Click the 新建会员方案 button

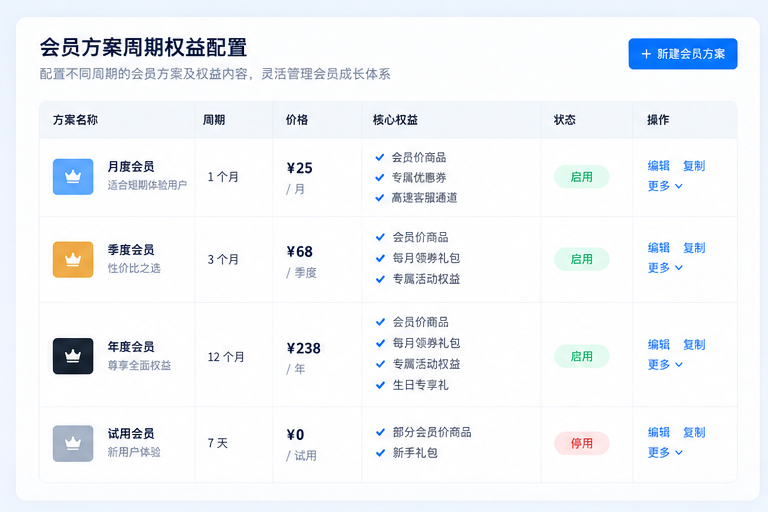[x=683, y=54]
